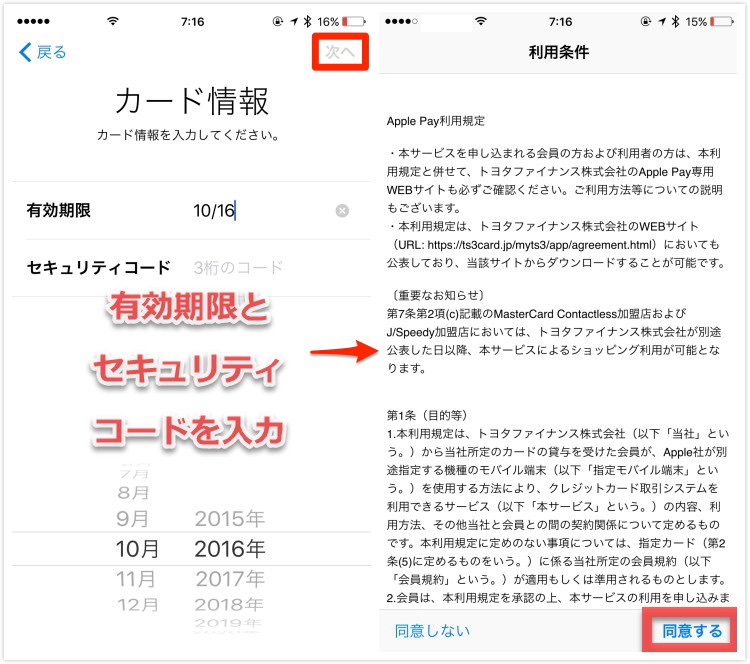
Task: Tap the location arrow icon on right screen
Action: 662,22
